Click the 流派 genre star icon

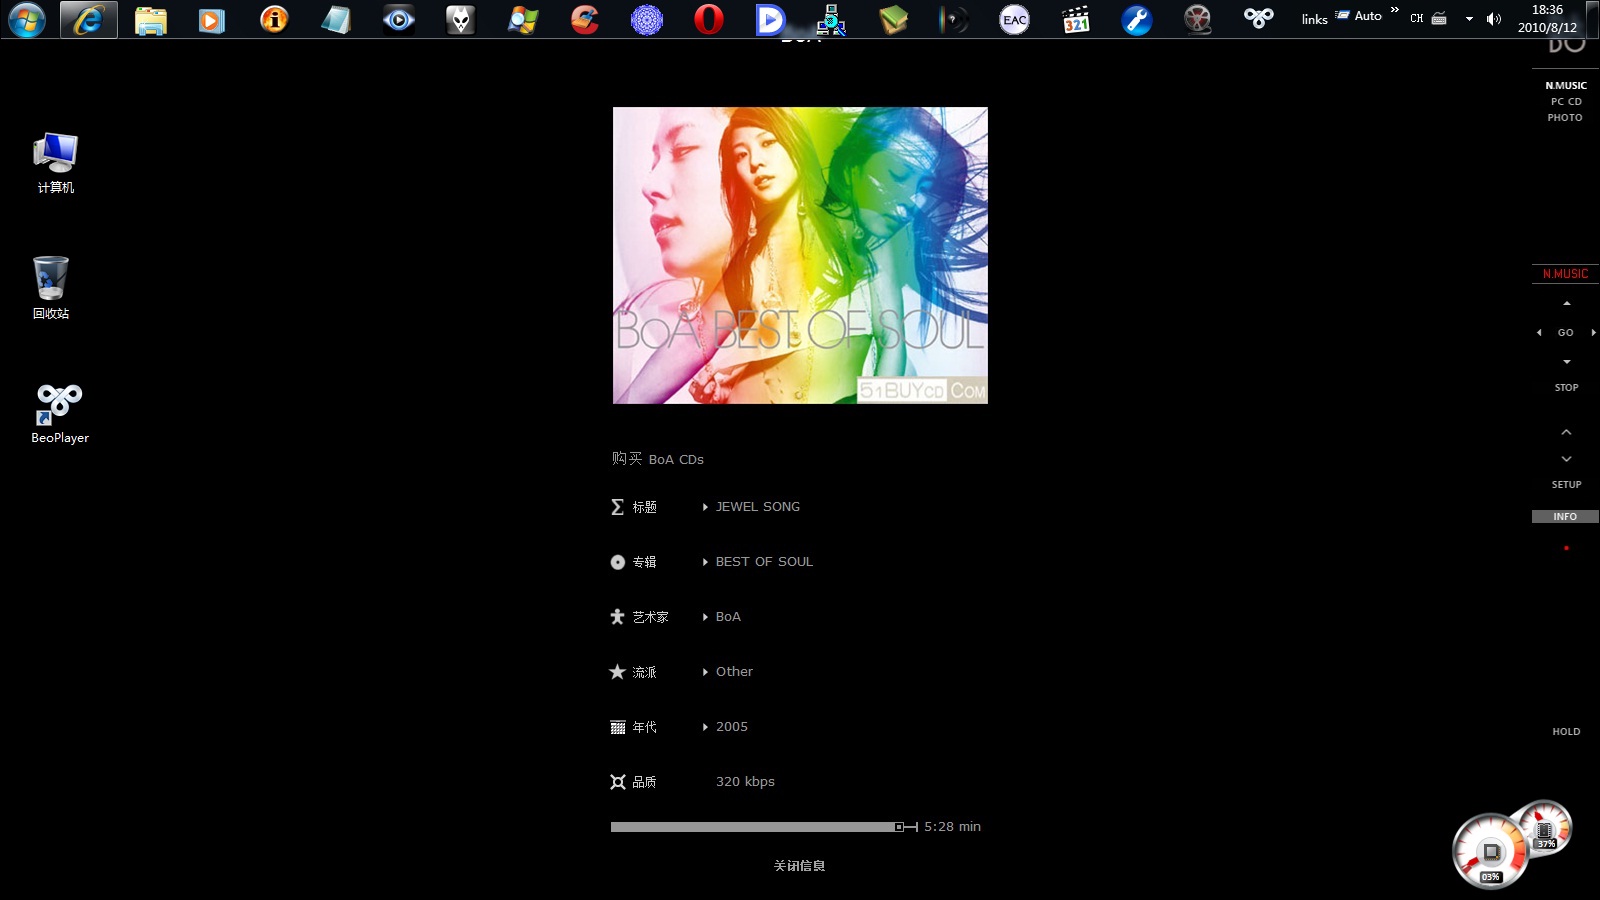[617, 672]
